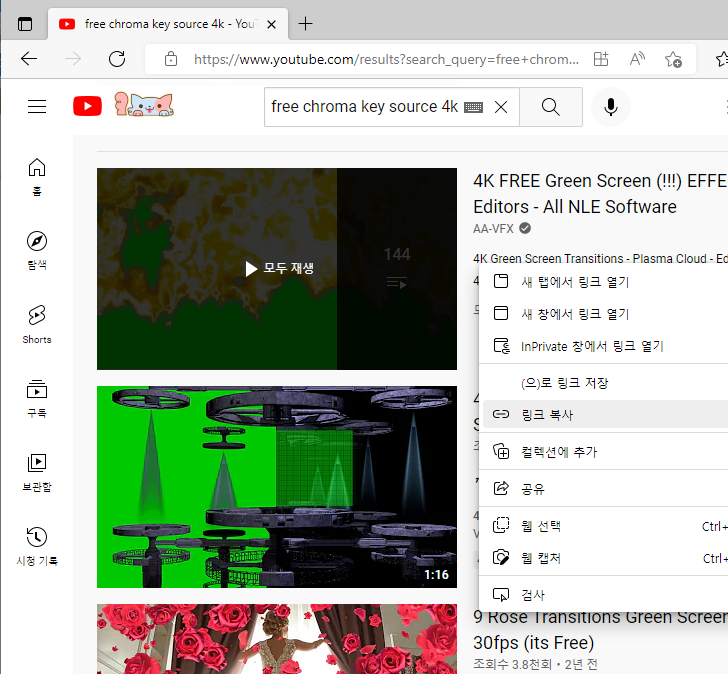Visit the AA-VFX channel
The width and height of the screenshot is (728, 674).
click(494, 229)
